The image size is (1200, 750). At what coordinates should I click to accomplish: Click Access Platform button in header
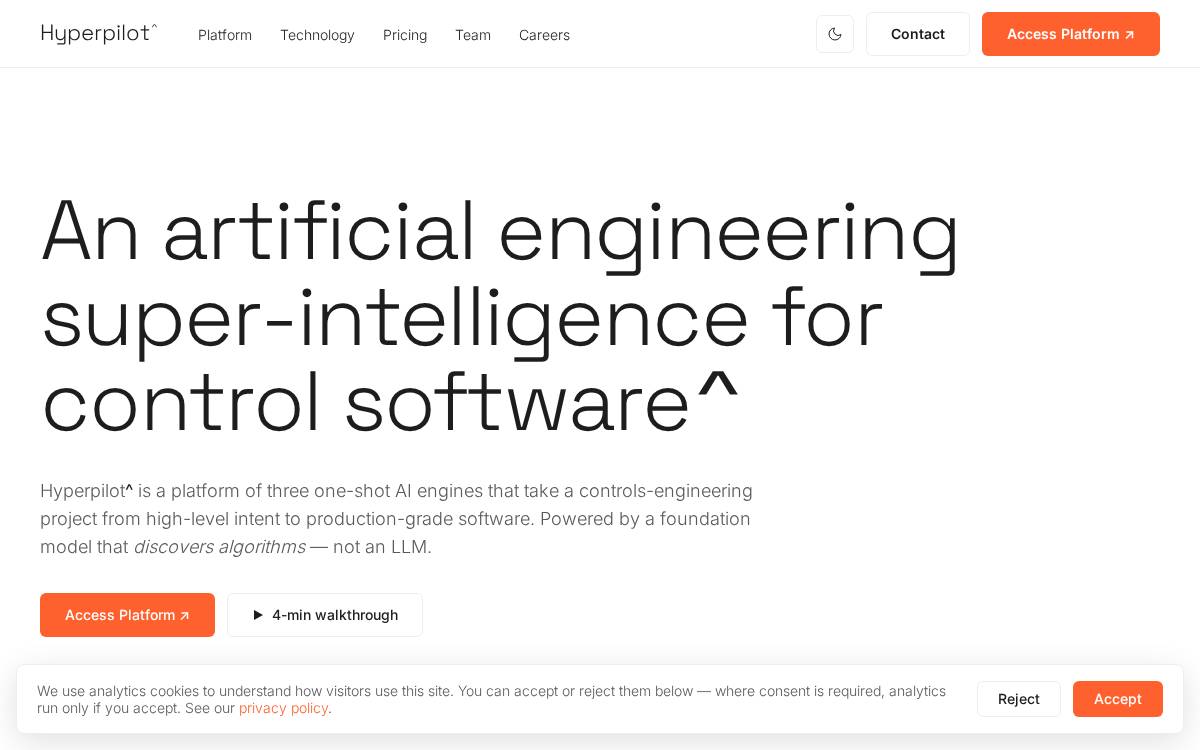1071,34
